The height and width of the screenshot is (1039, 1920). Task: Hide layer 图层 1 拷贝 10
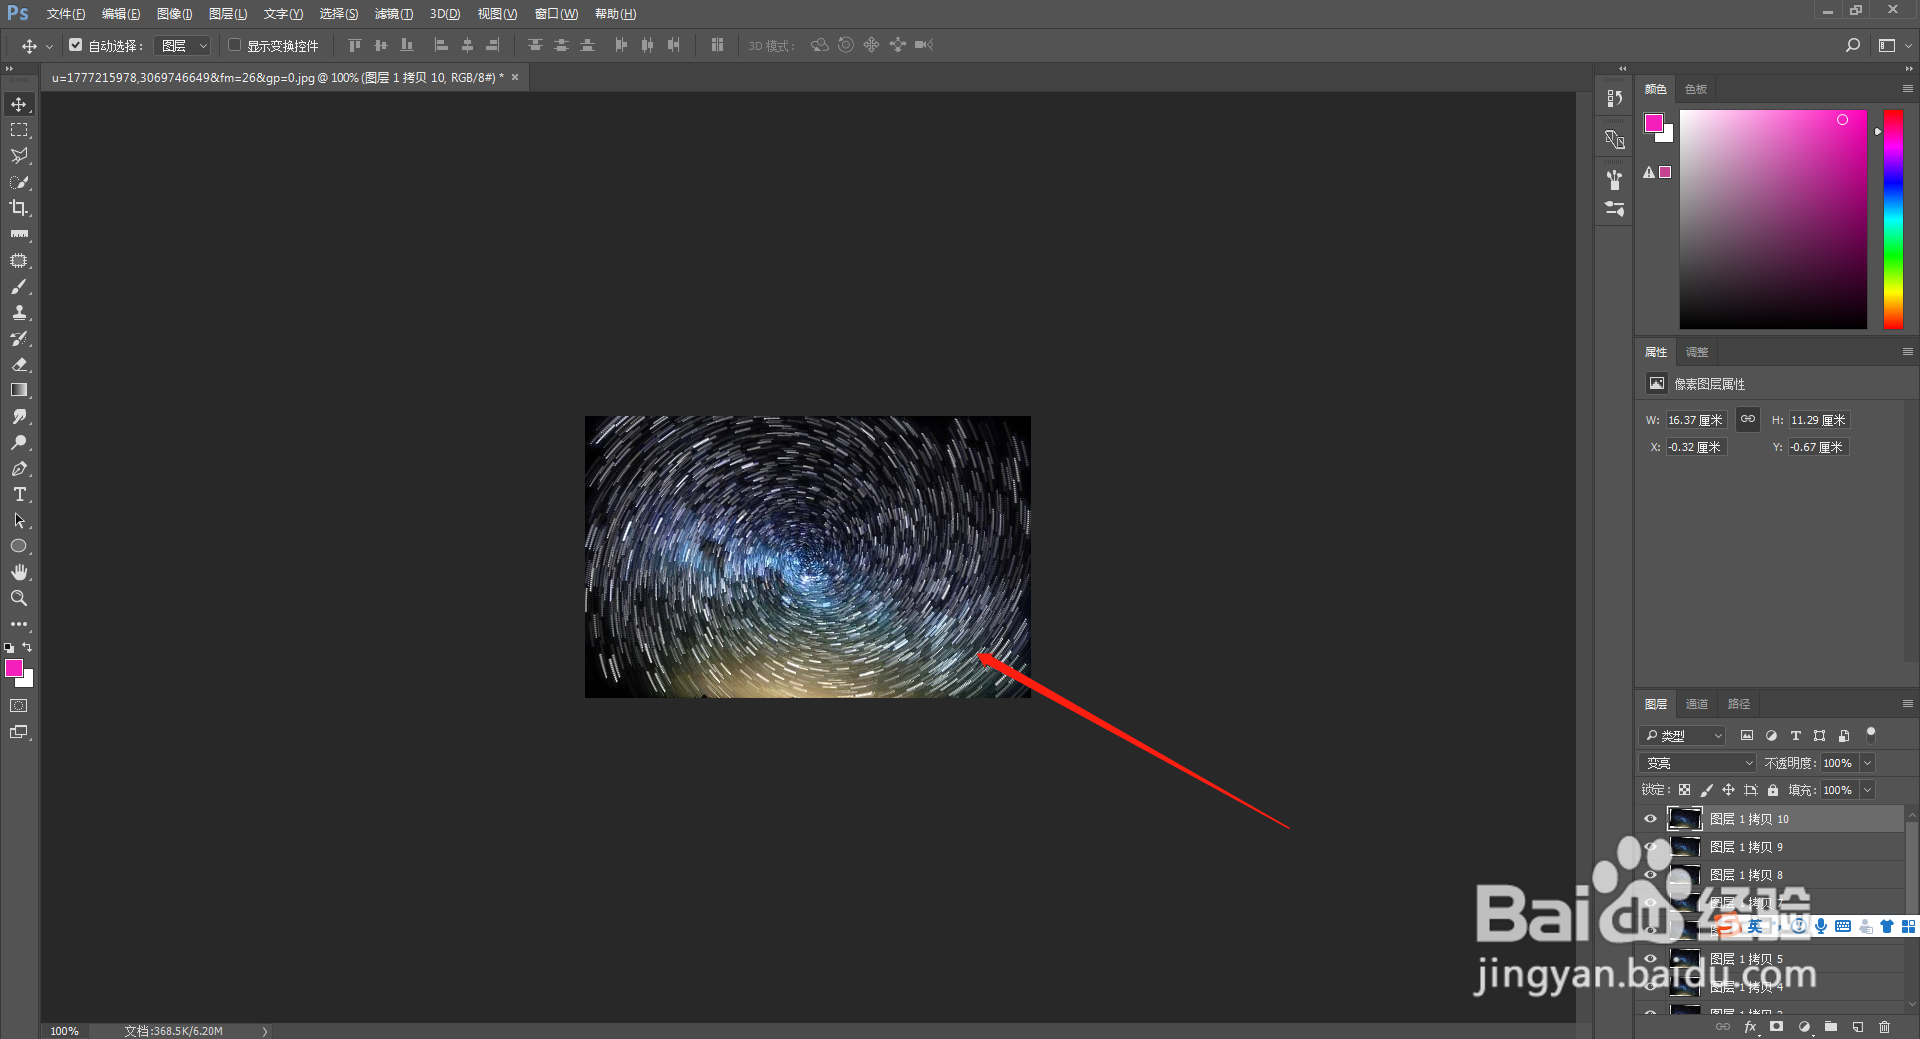point(1651,819)
